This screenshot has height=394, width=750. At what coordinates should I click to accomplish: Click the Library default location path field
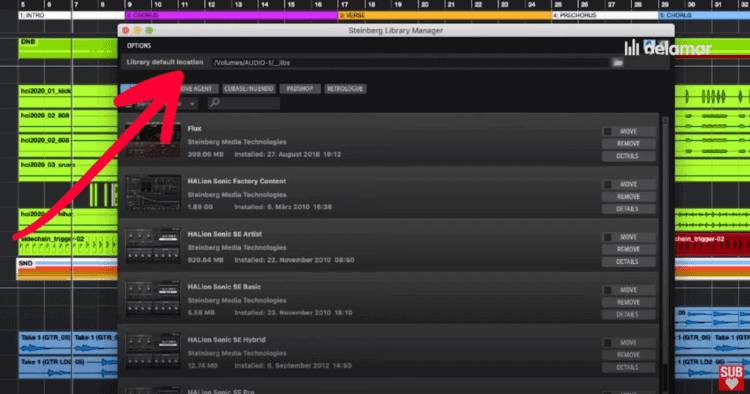410,63
